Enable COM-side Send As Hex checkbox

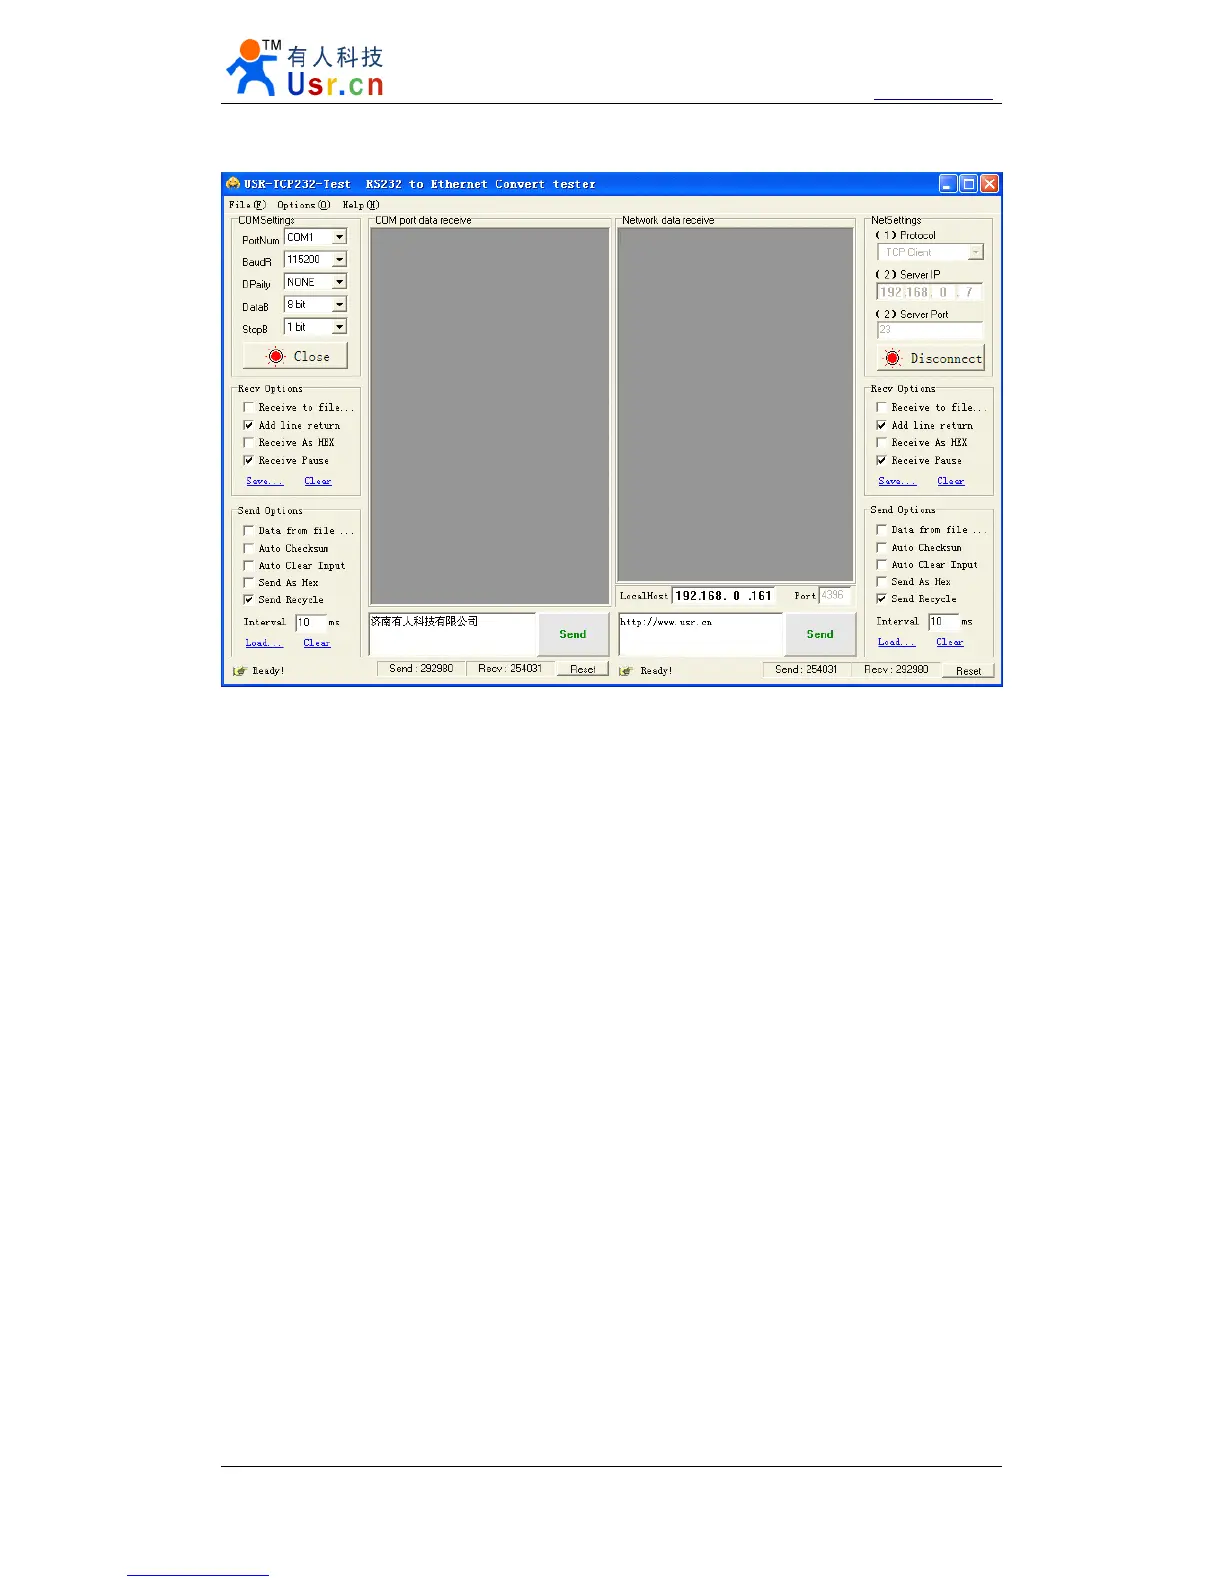coord(248,582)
